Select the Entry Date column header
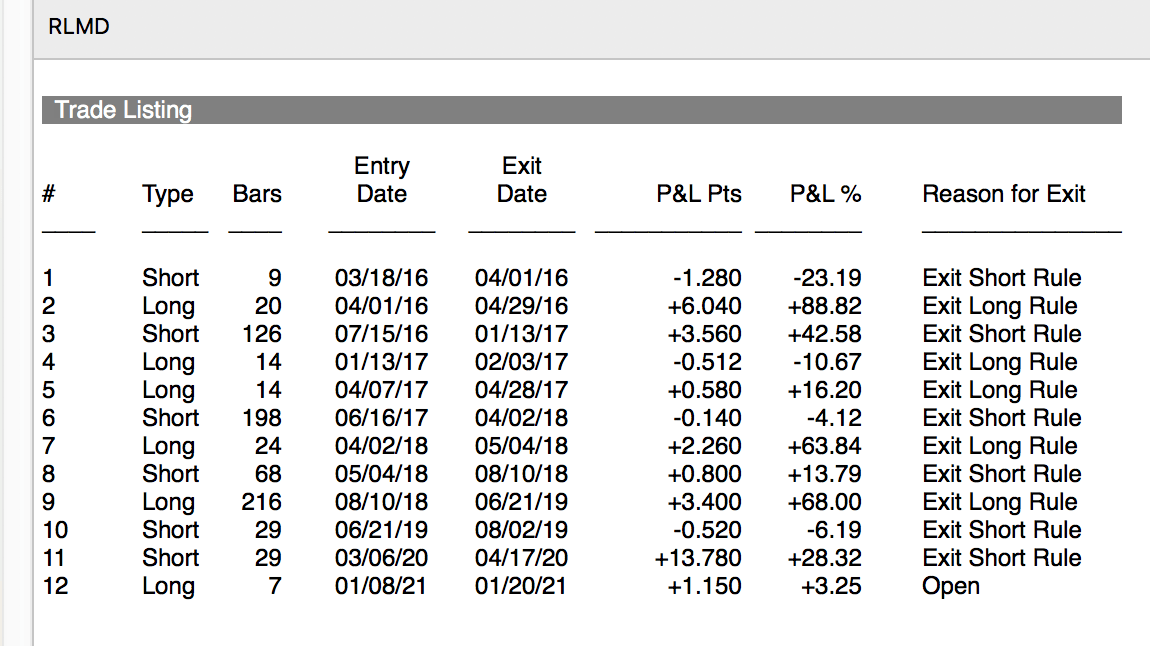Viewport: 1150px width, 646px height. (381, 180)
